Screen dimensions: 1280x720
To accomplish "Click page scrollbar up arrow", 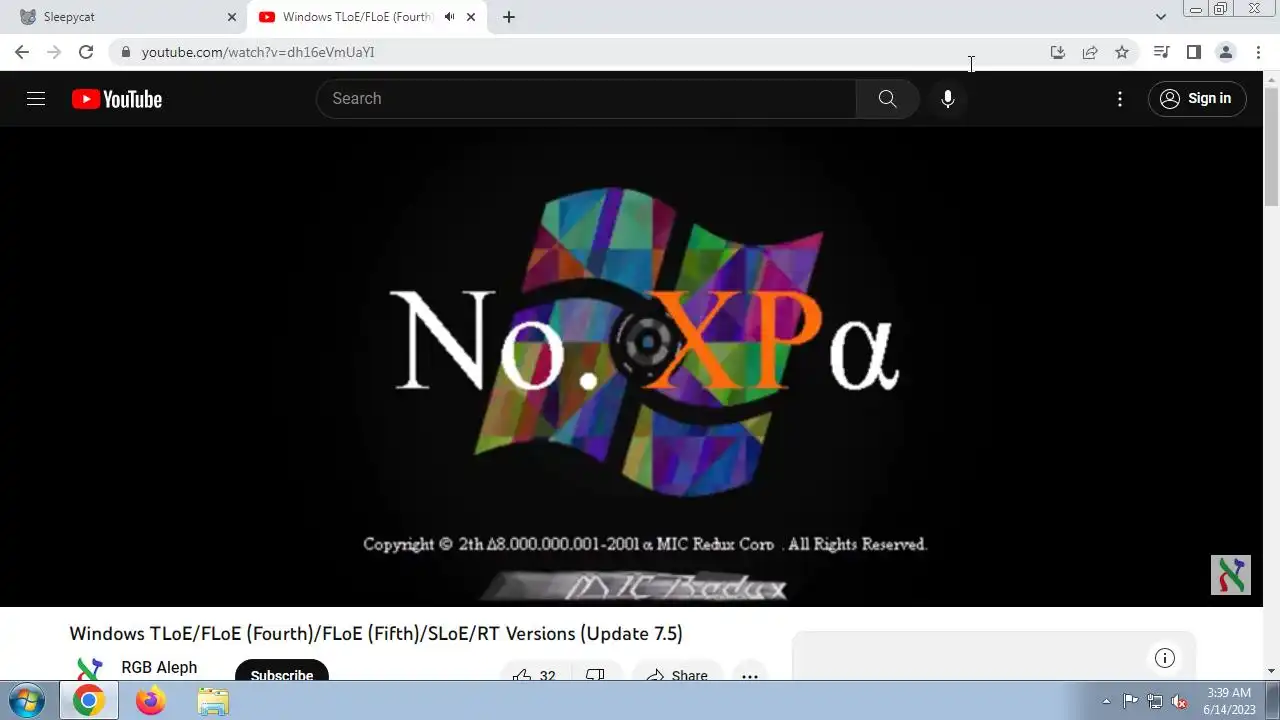I will click(x=1271, y=78).
